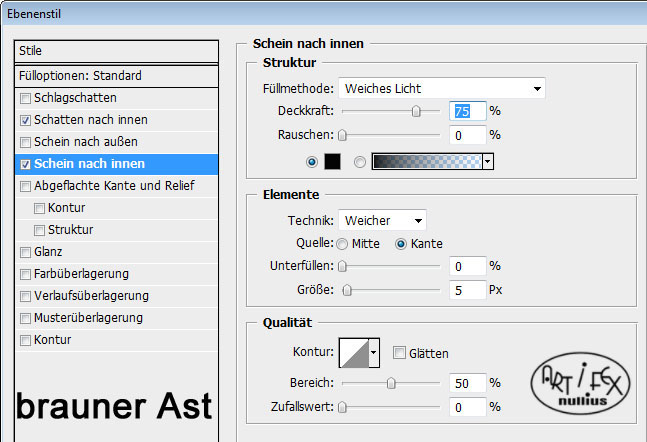The image size is (647, 442).
Task: Click the Rauschen value field
Action: 468,135
